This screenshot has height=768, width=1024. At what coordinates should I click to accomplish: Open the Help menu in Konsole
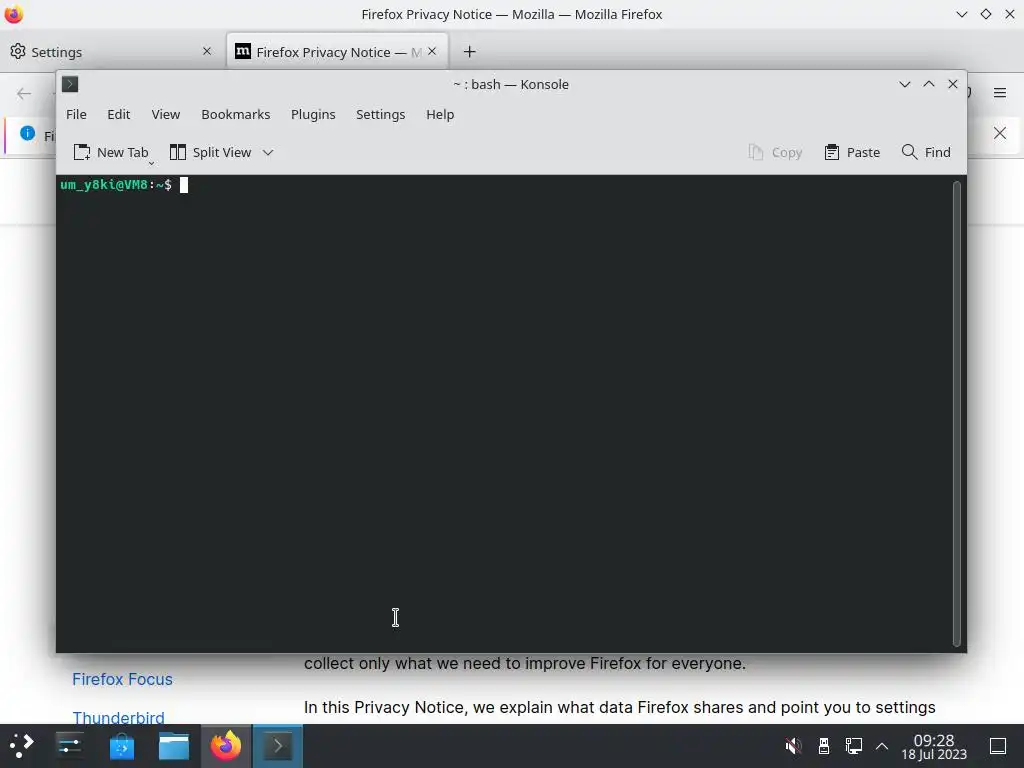click(x=440, y=114)
